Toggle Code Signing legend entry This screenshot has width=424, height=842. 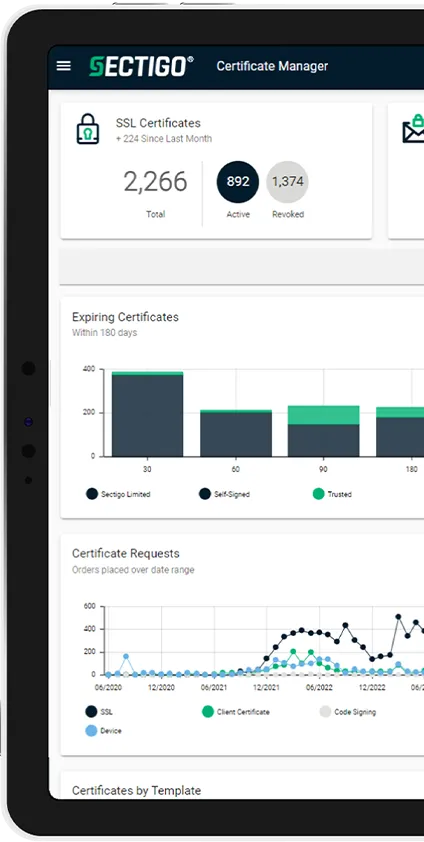point(348,712)
